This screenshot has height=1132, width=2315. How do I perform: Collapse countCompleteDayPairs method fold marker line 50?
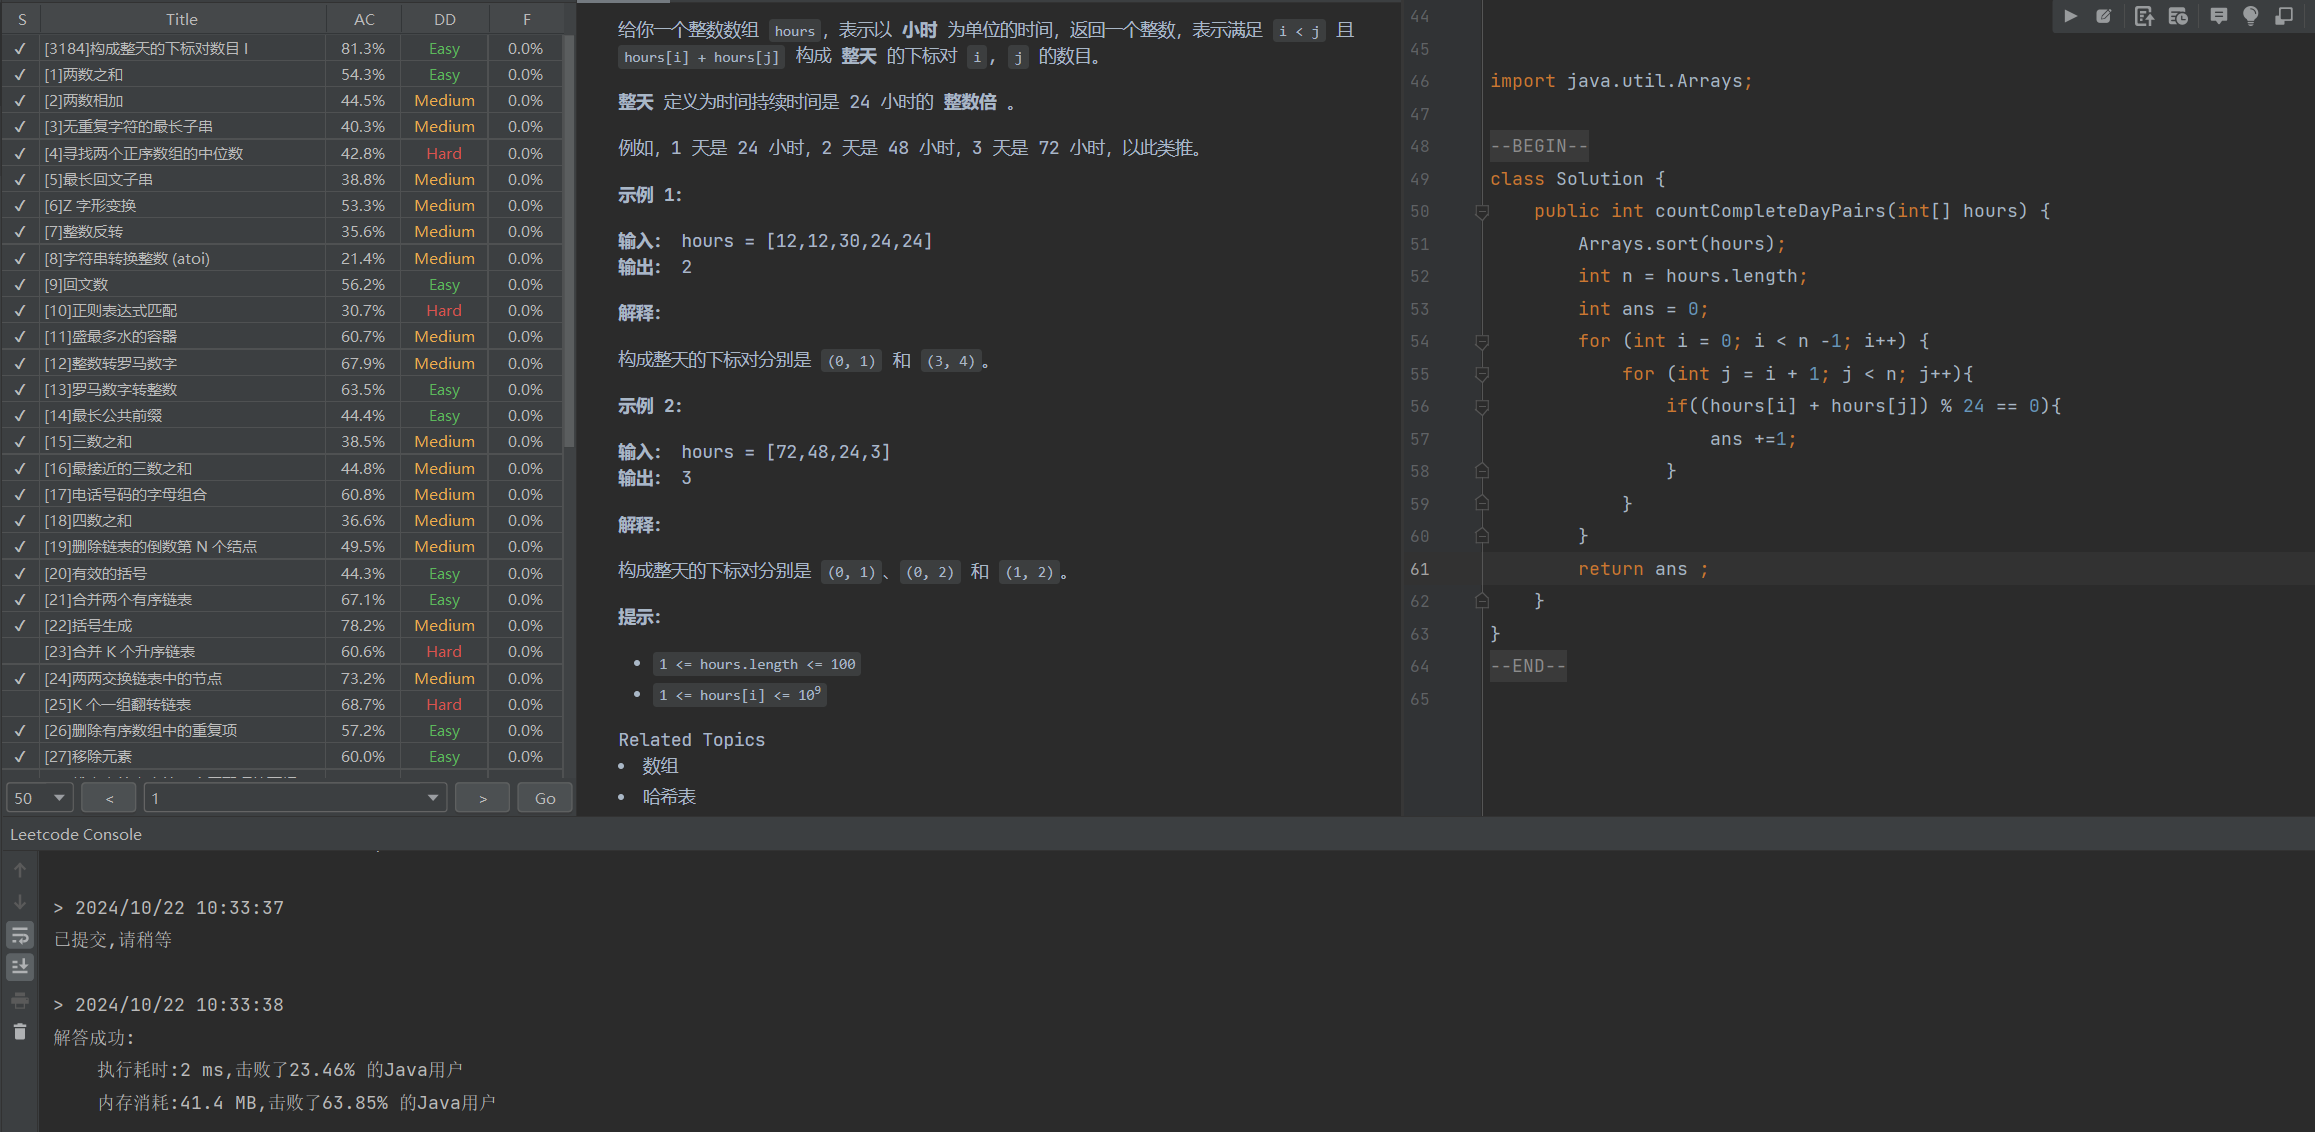point(1482,211)
